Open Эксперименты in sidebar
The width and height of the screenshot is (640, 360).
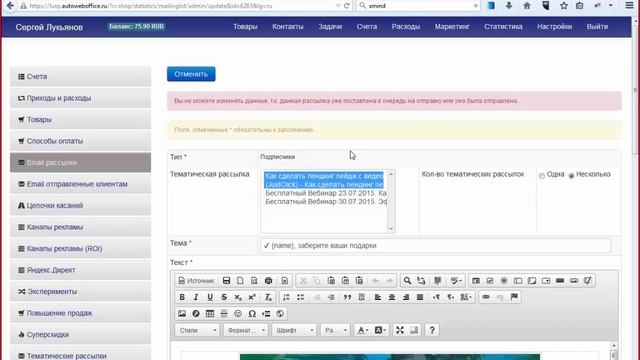[x=80, y=291]
